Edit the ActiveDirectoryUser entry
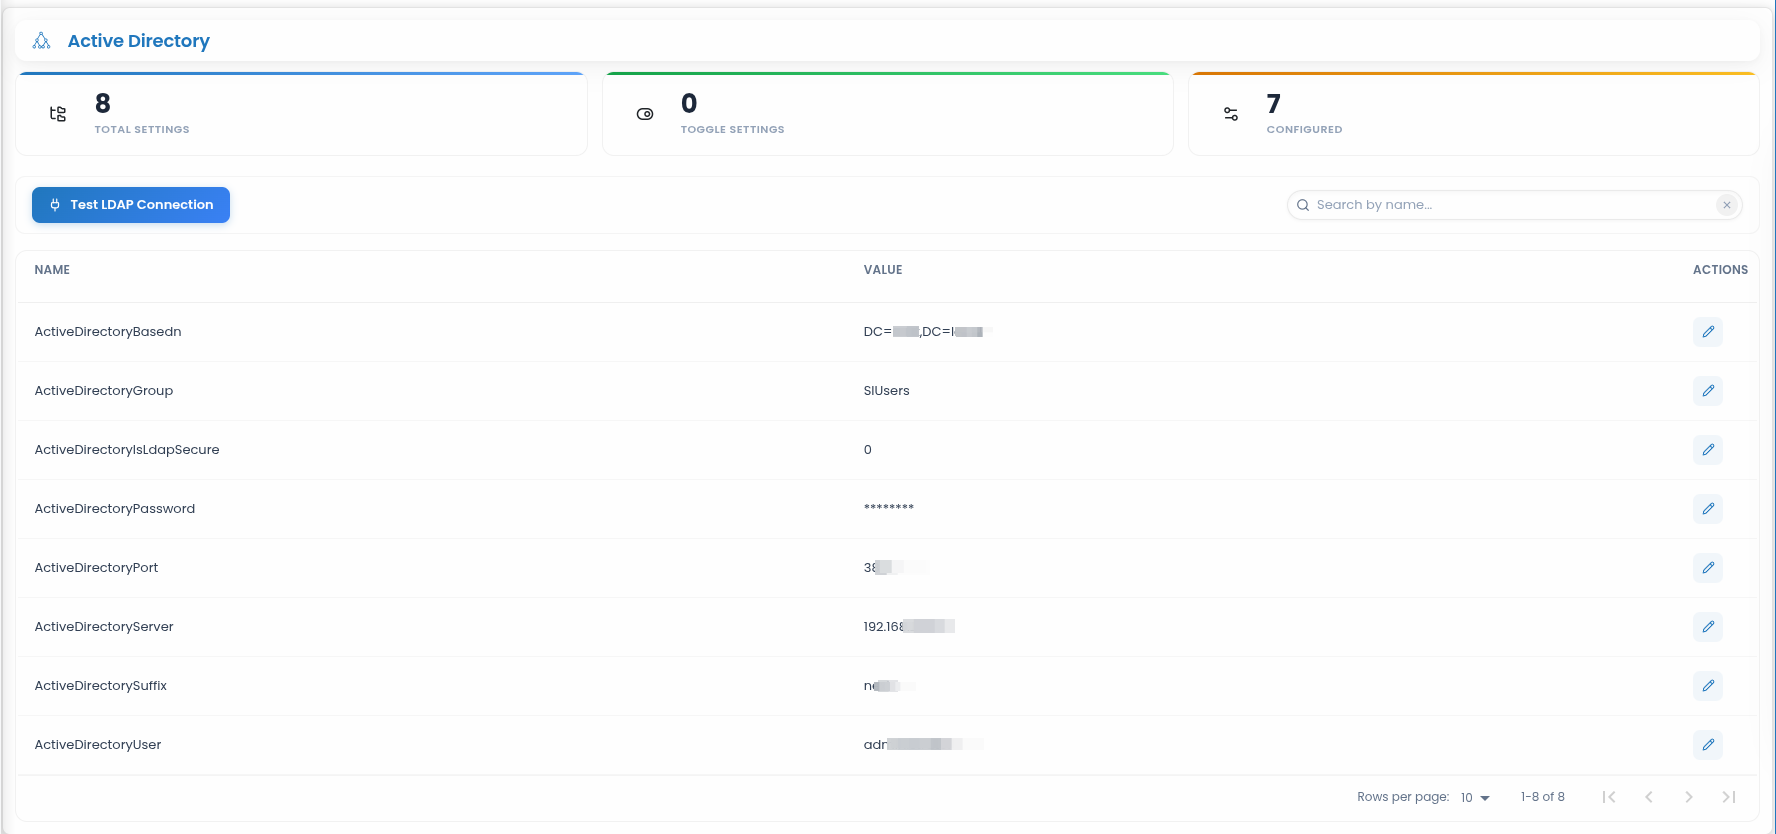1776x834 pixels. point(1708,745)
